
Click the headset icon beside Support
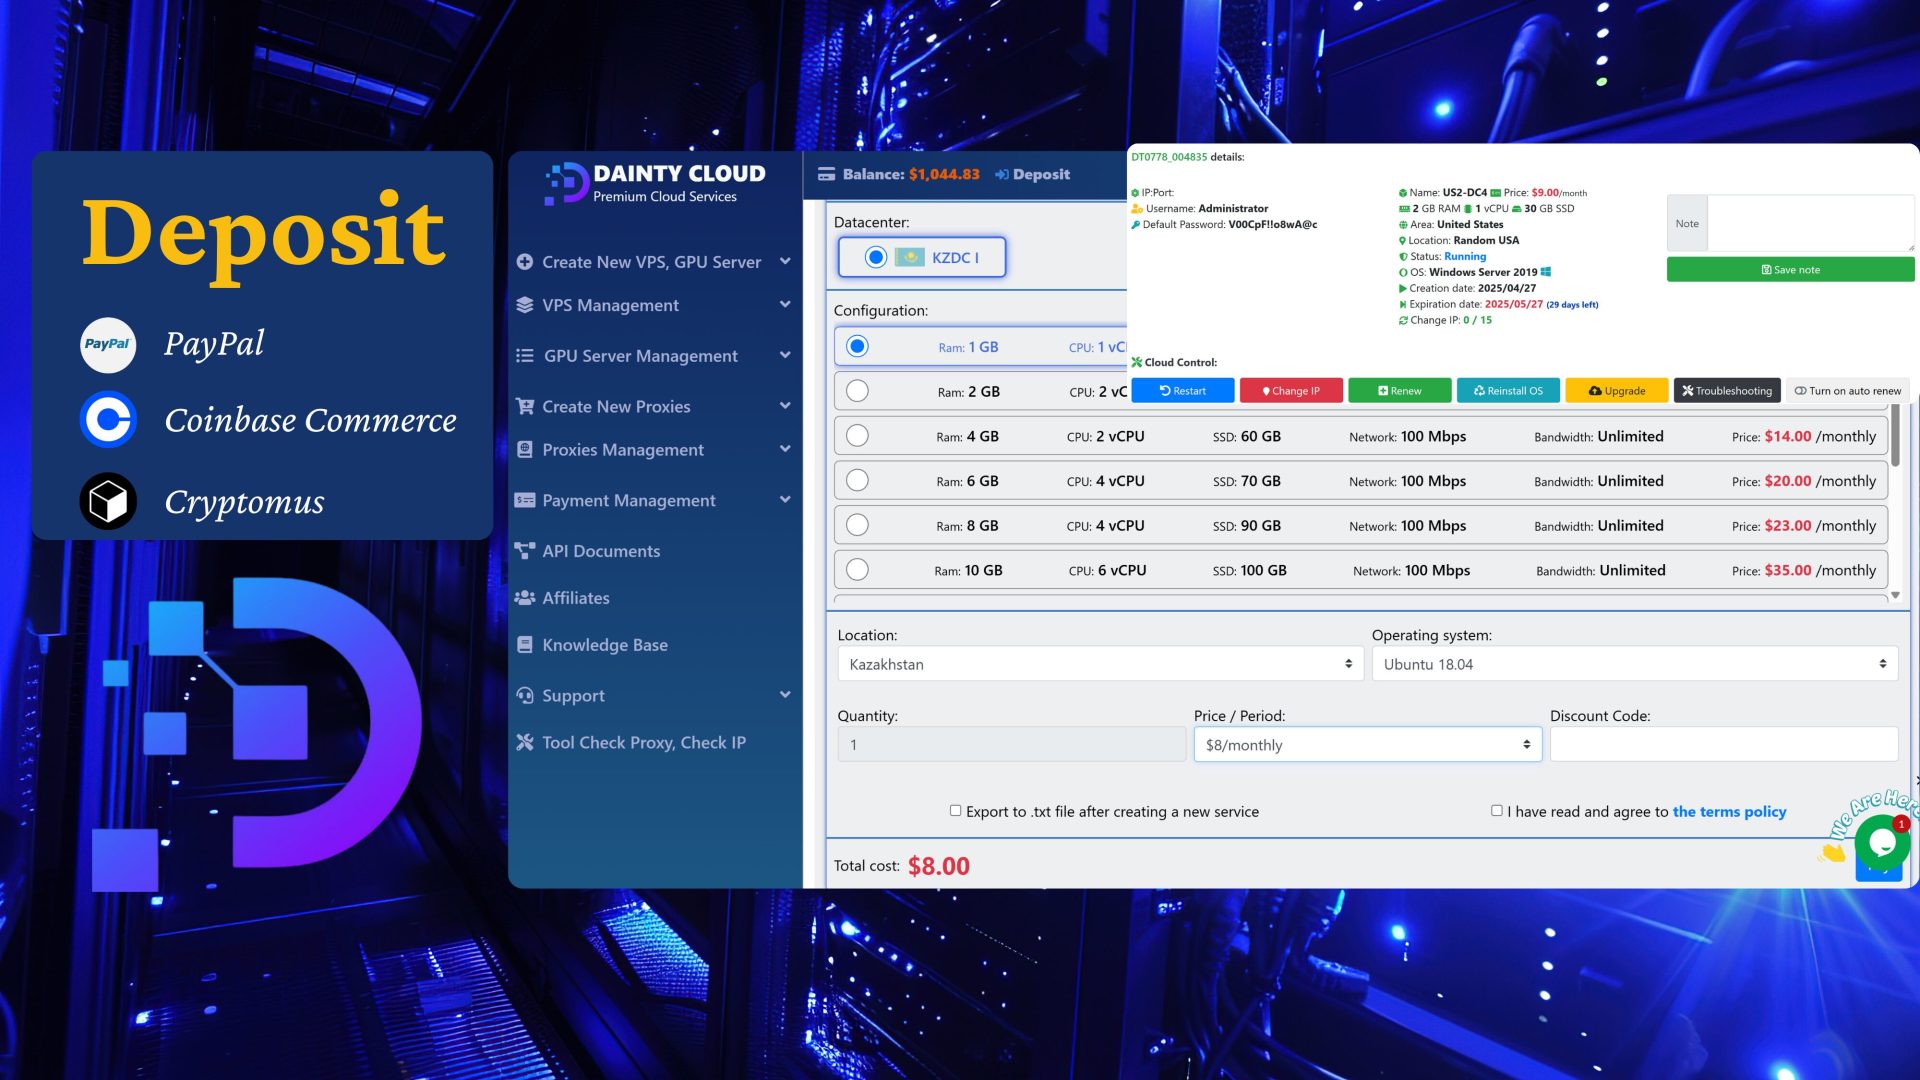pyautogui.click(x=524, y=695)
